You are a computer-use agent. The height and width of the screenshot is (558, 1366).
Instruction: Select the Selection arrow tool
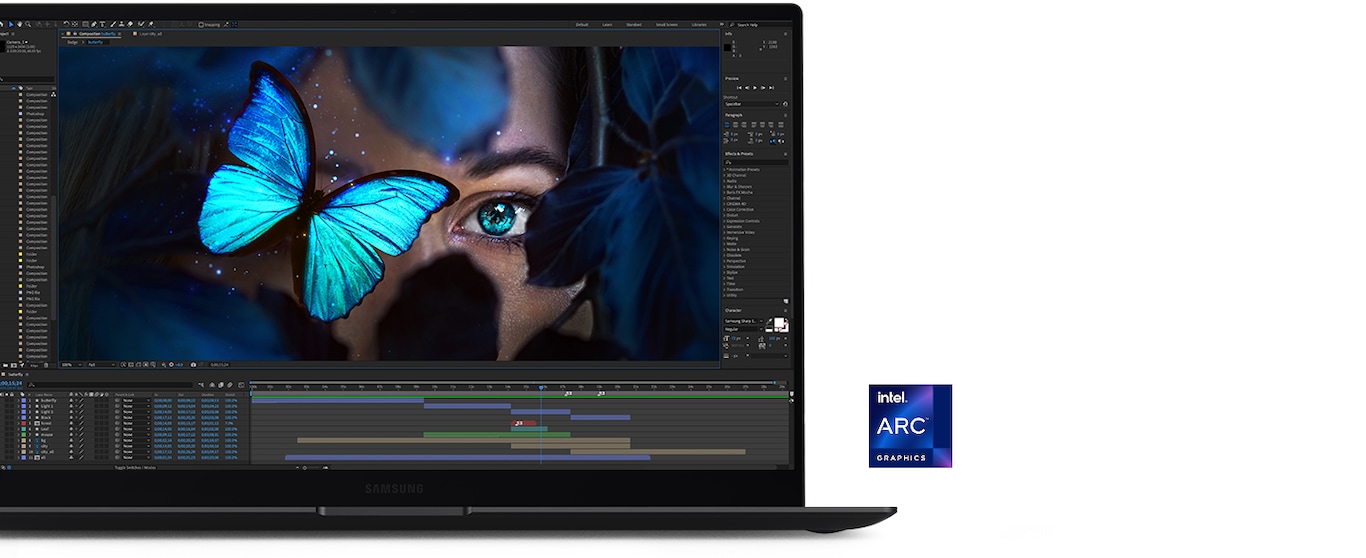tap(11, 24)
